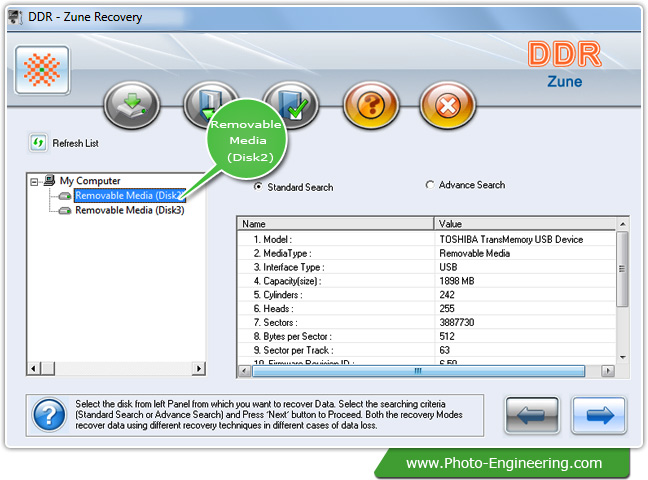Click the 'USB' value cell
This screenshot has width=648, height=480.
[448, 267]
